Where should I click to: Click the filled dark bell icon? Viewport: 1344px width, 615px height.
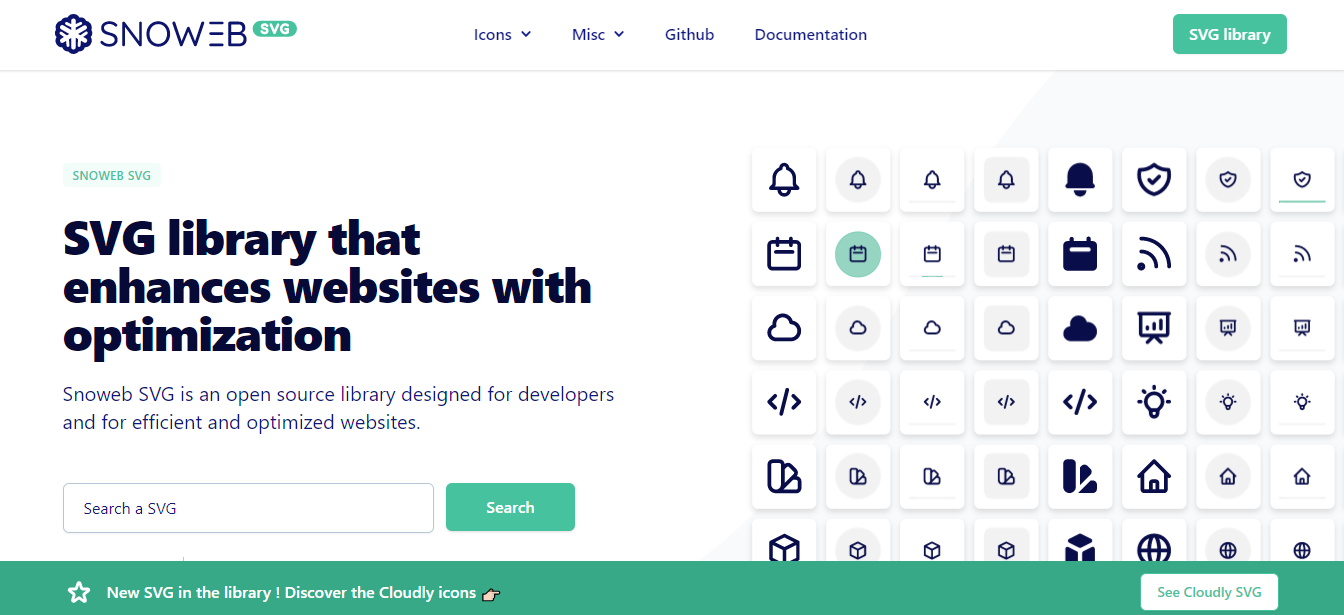tap(1080, 180)
